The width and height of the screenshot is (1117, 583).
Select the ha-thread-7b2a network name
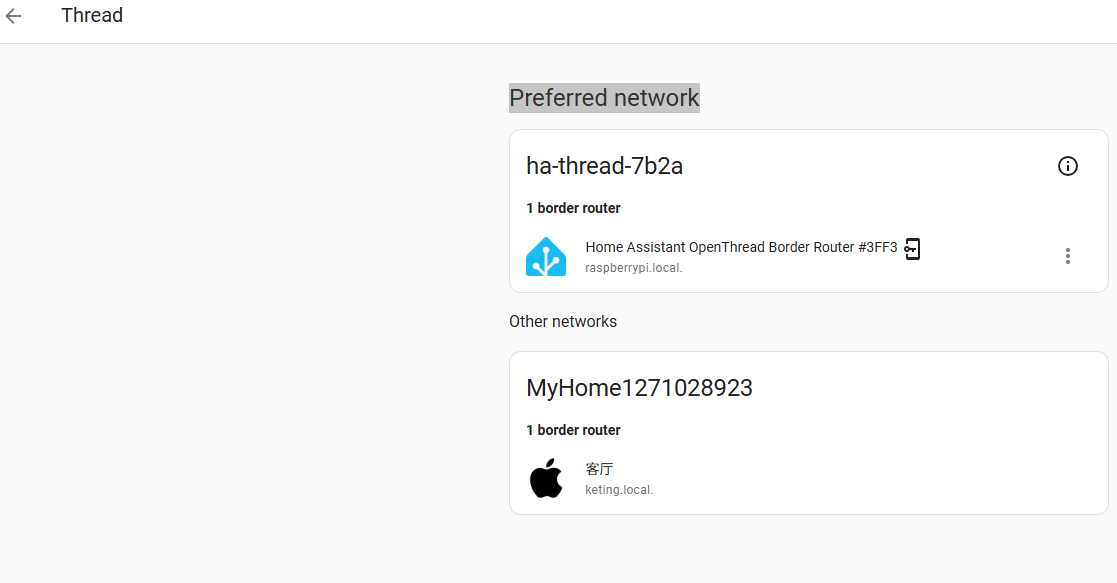coord(604,166)
